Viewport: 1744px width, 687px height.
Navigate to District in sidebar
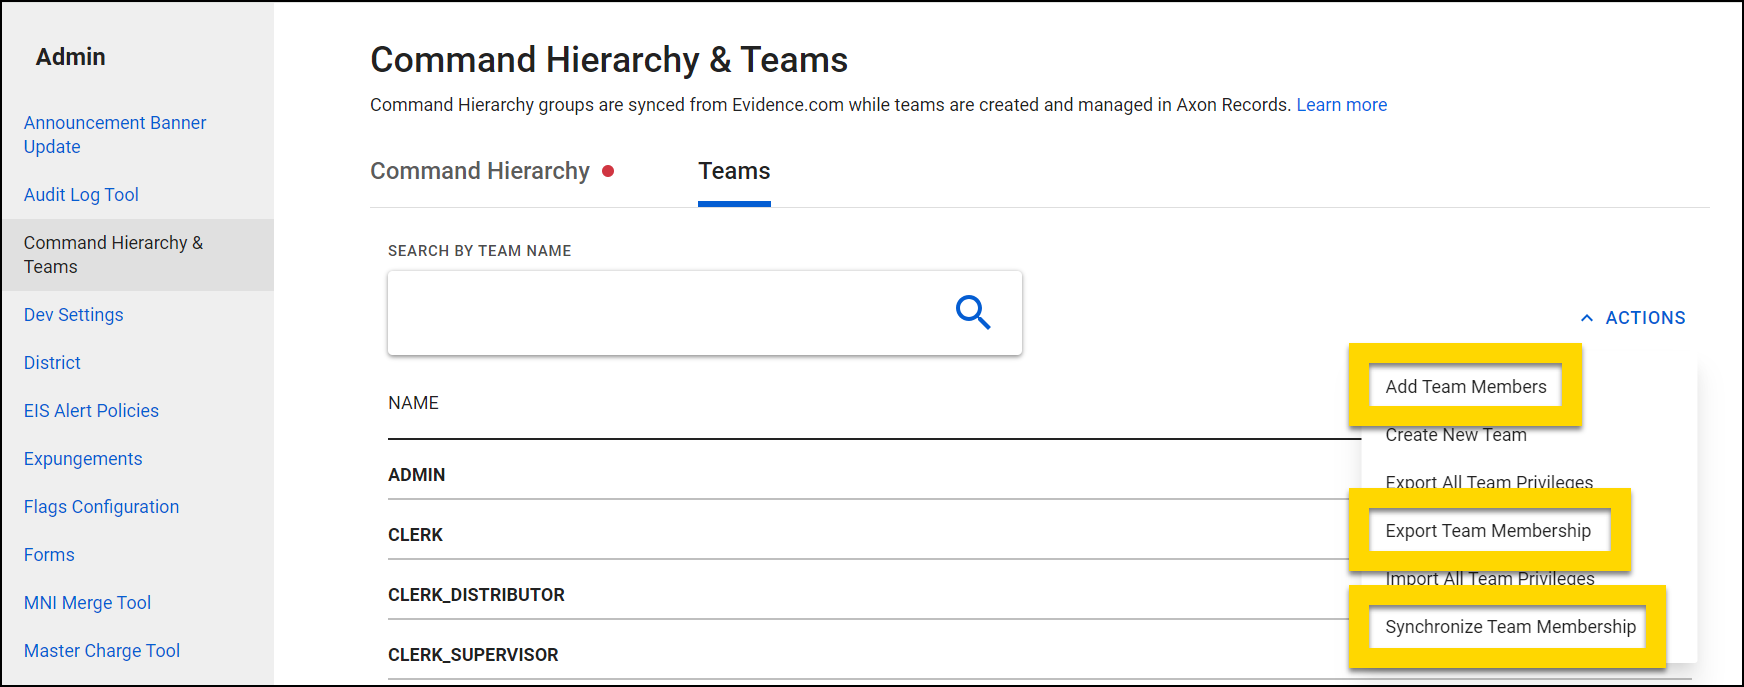[52, 363]
